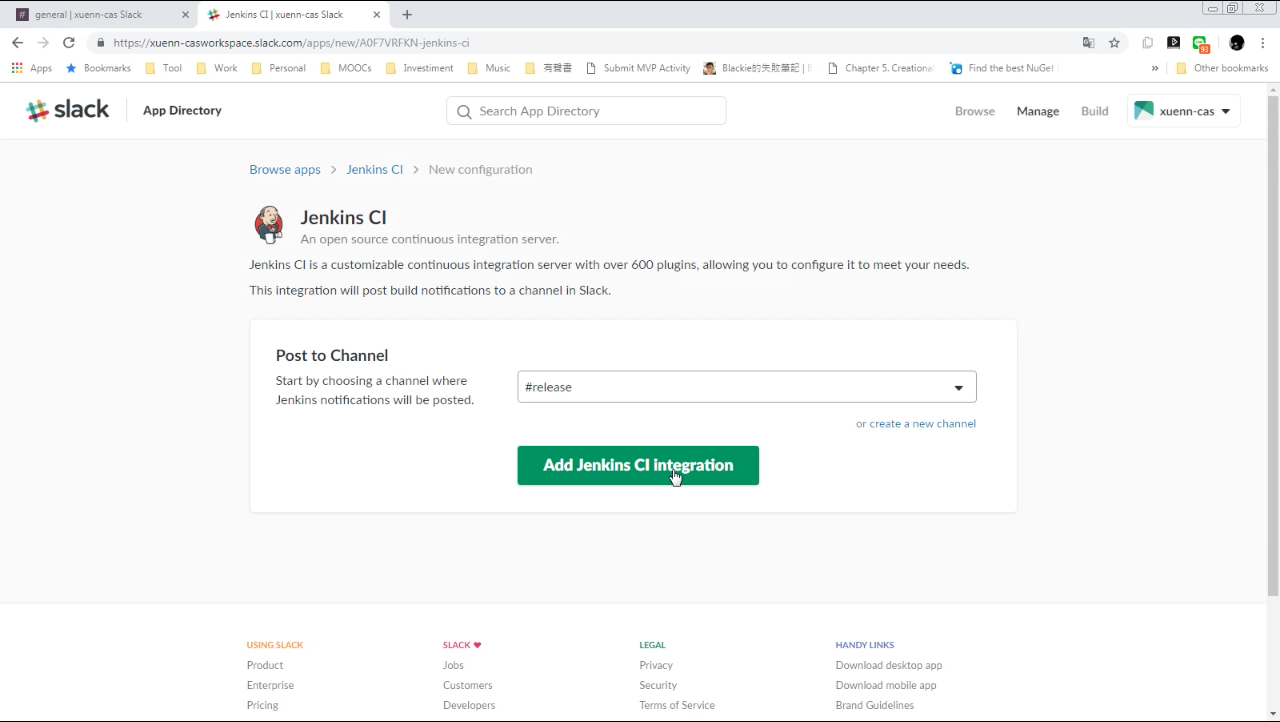Open the Terms of Service footer link
The image size is (1280, 722).
click(x=677, y=705)
